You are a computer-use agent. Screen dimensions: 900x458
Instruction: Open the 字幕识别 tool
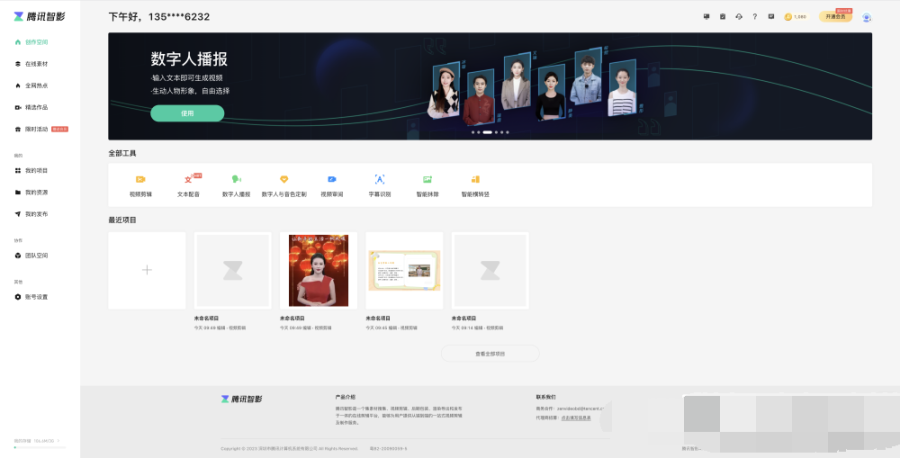(379, 186)
